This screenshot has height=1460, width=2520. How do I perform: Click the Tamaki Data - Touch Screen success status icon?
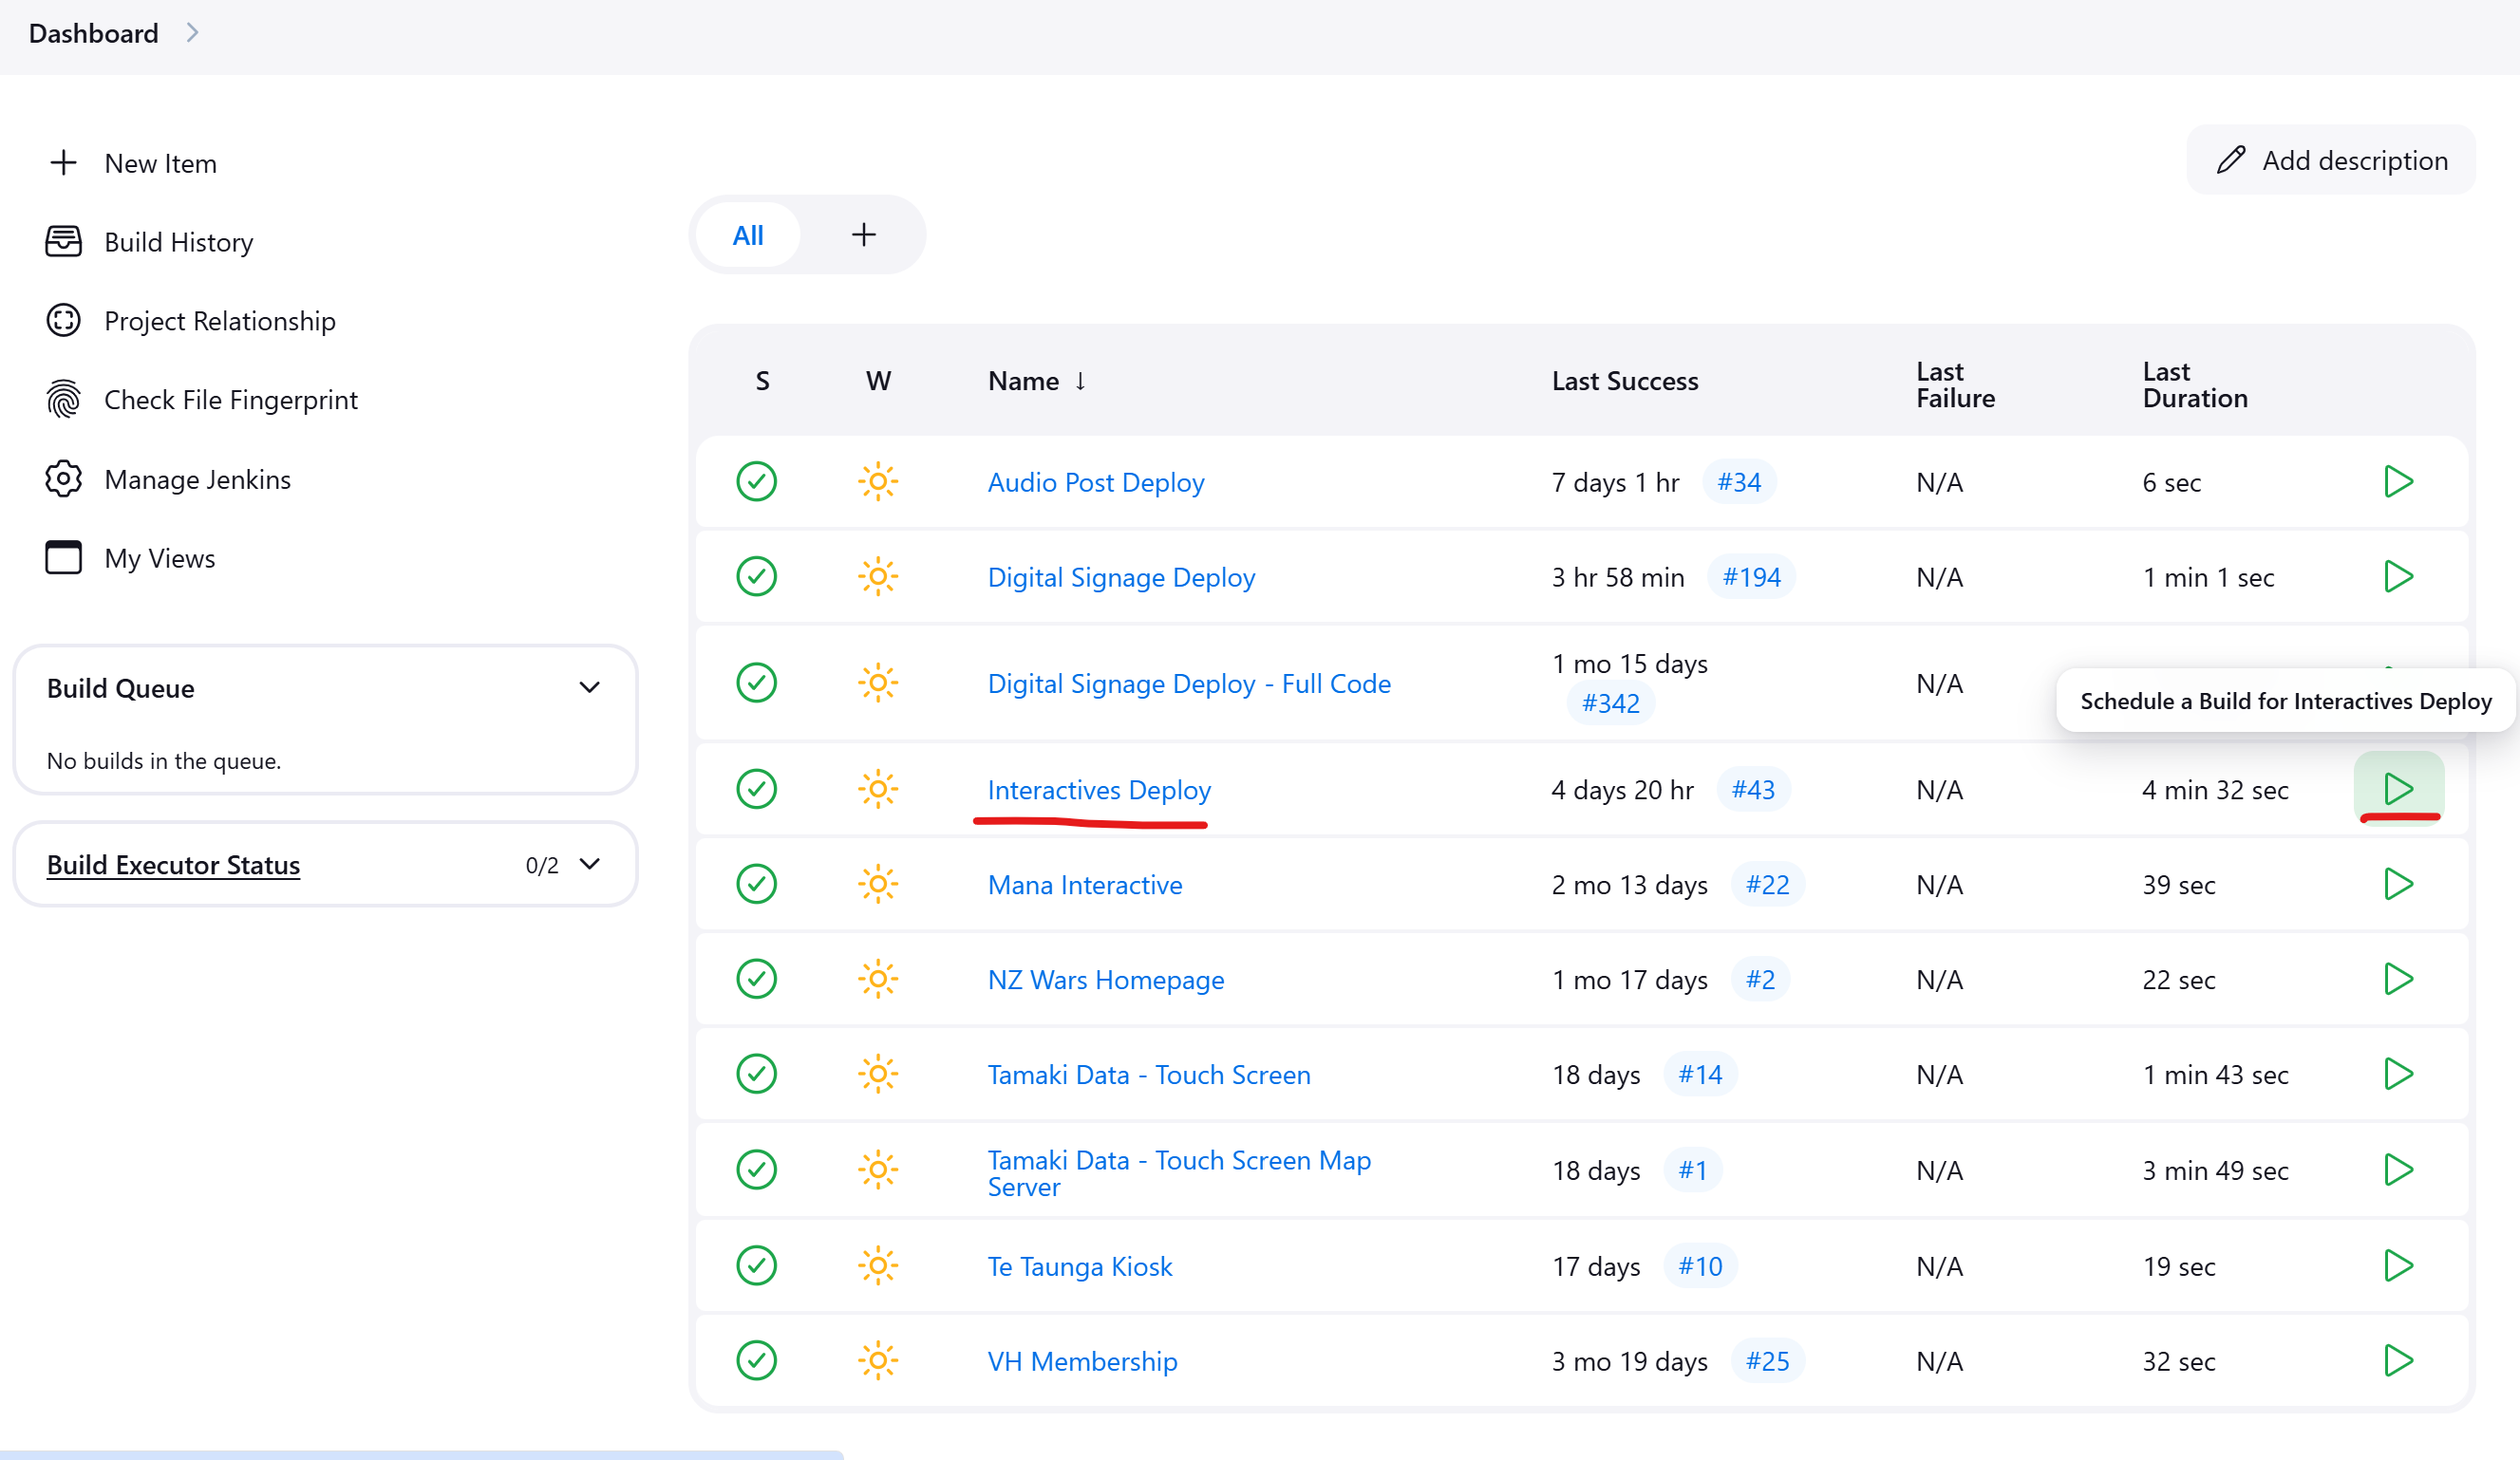point(756,1074)
